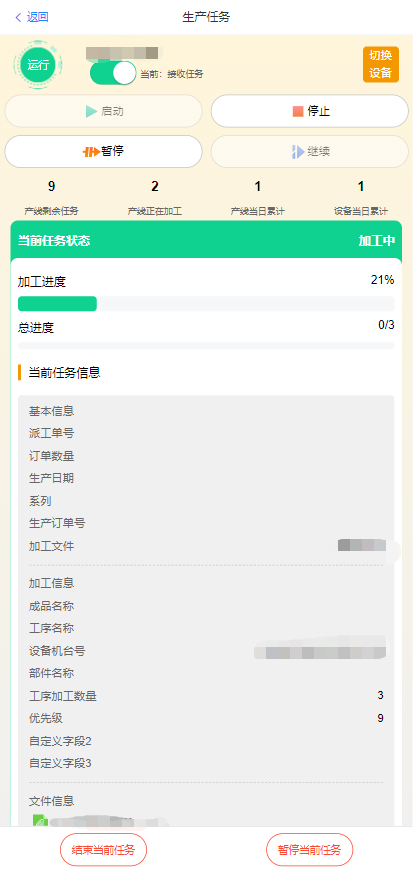Toggle the 接收任务 switch off
Image resolution: width=413 pixels, height=873 pixels.
(113, 73)
